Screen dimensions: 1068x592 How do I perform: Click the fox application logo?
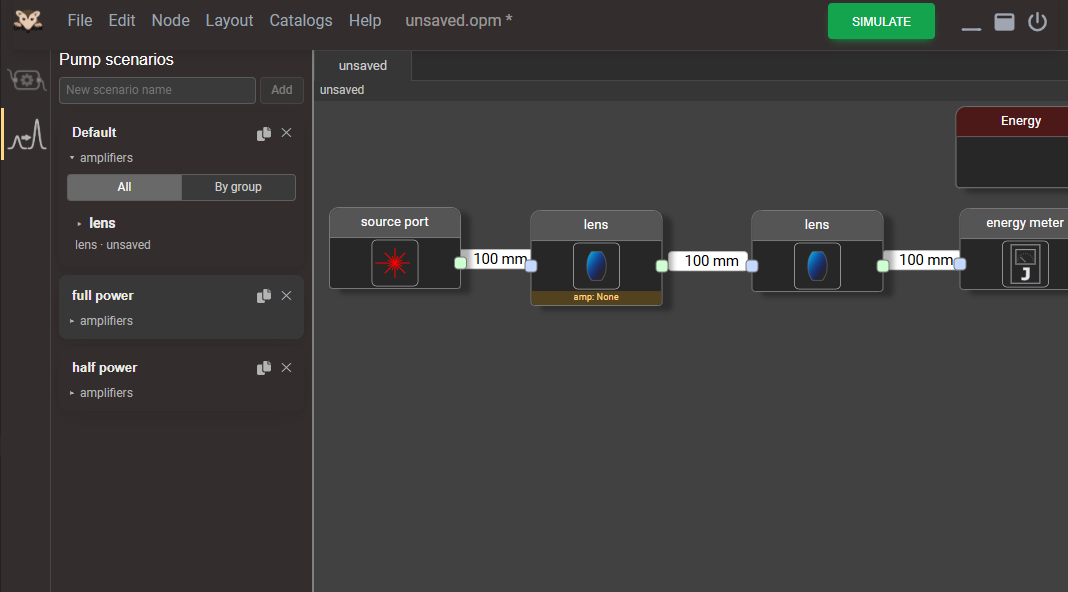click(x=28, y=20)
